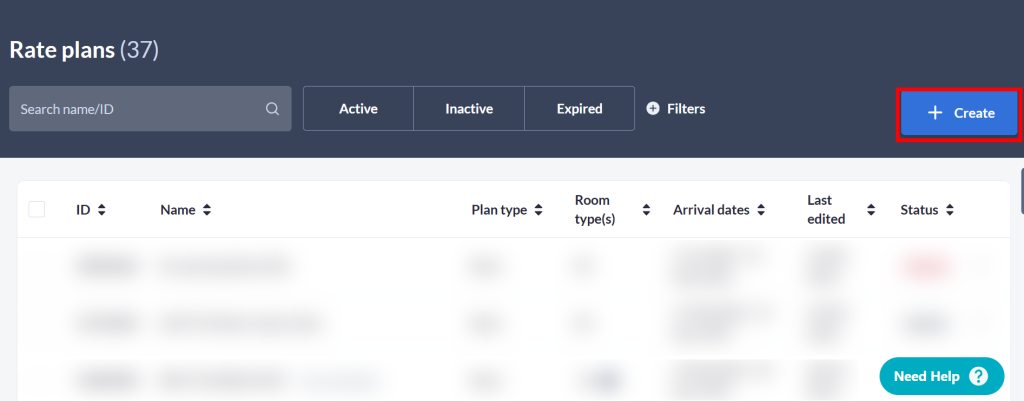Show Inactive rate plans
This screenshot has height=401, width=1024.
click(469, 108)
